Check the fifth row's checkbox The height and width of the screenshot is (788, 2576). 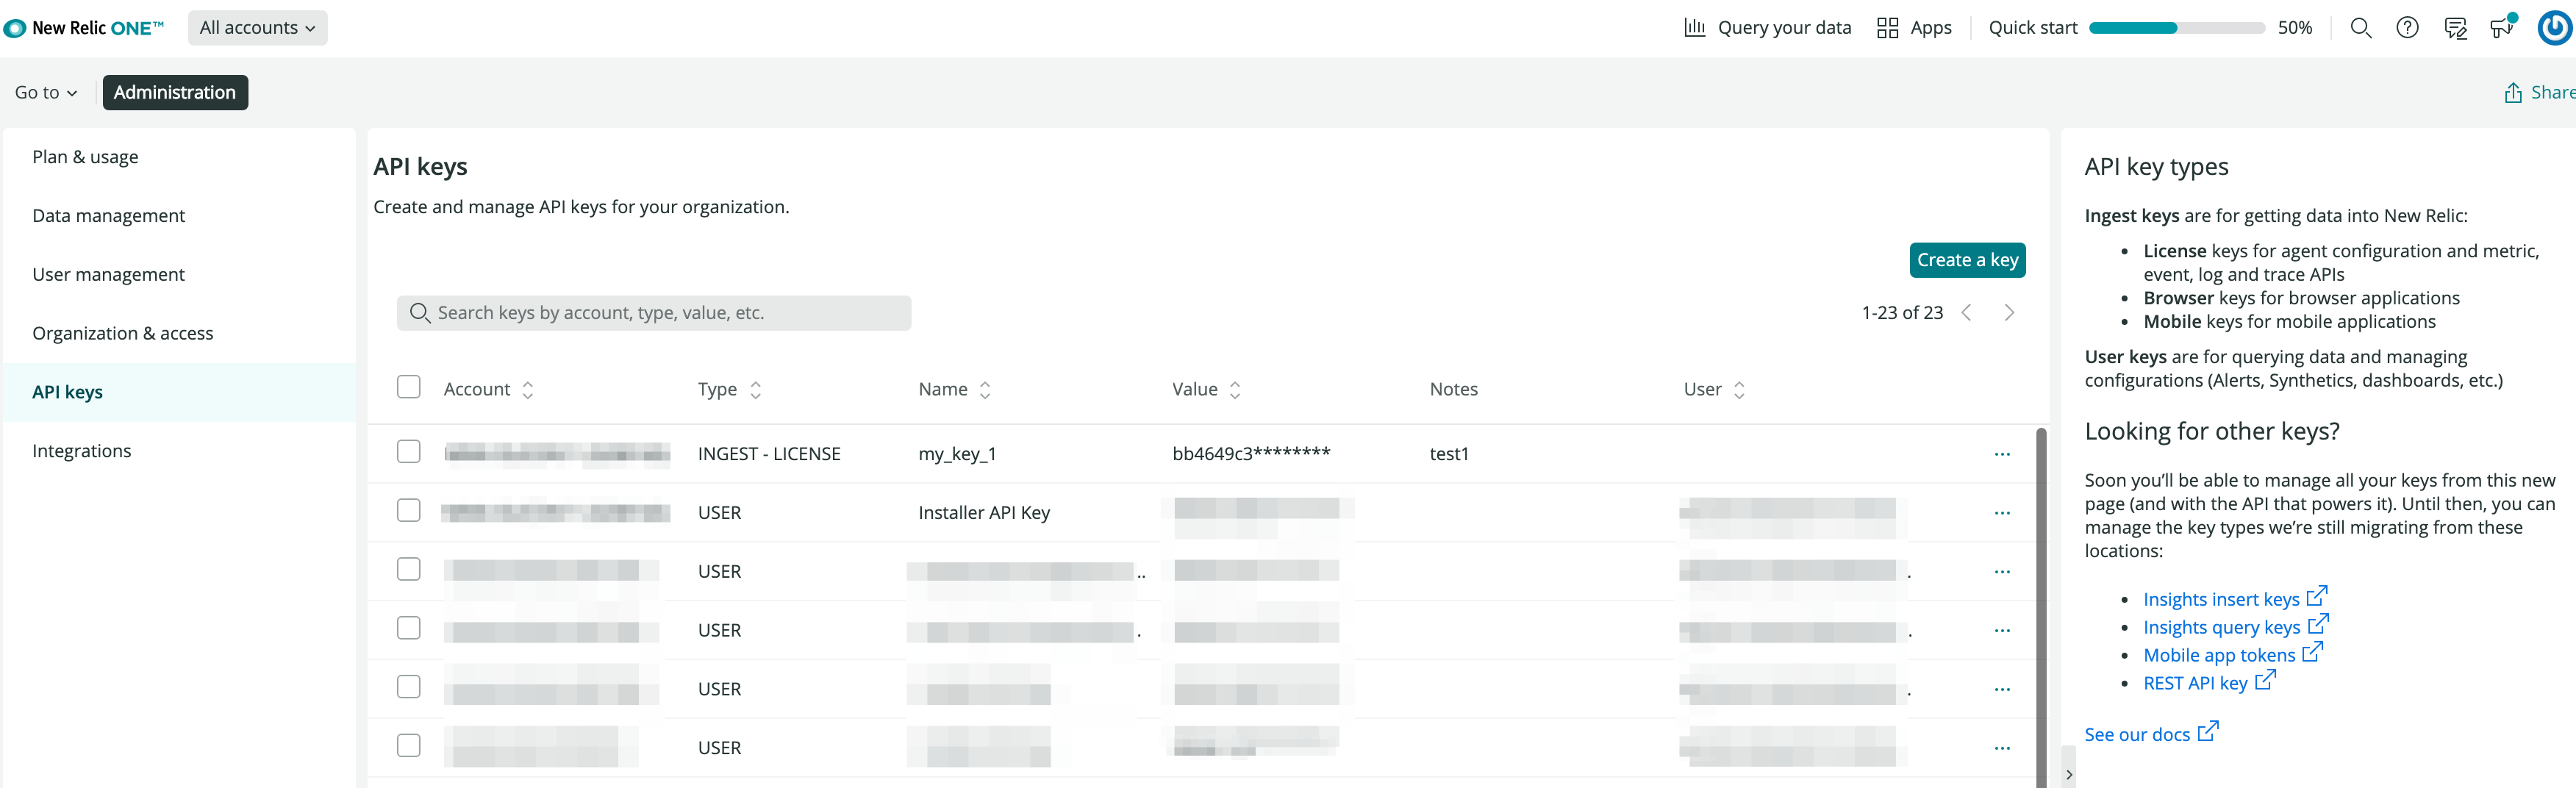pos(408,688)
